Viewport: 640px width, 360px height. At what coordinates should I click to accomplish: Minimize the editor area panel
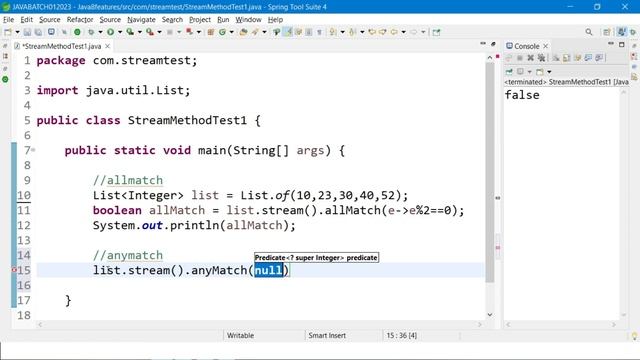[483, 43]
